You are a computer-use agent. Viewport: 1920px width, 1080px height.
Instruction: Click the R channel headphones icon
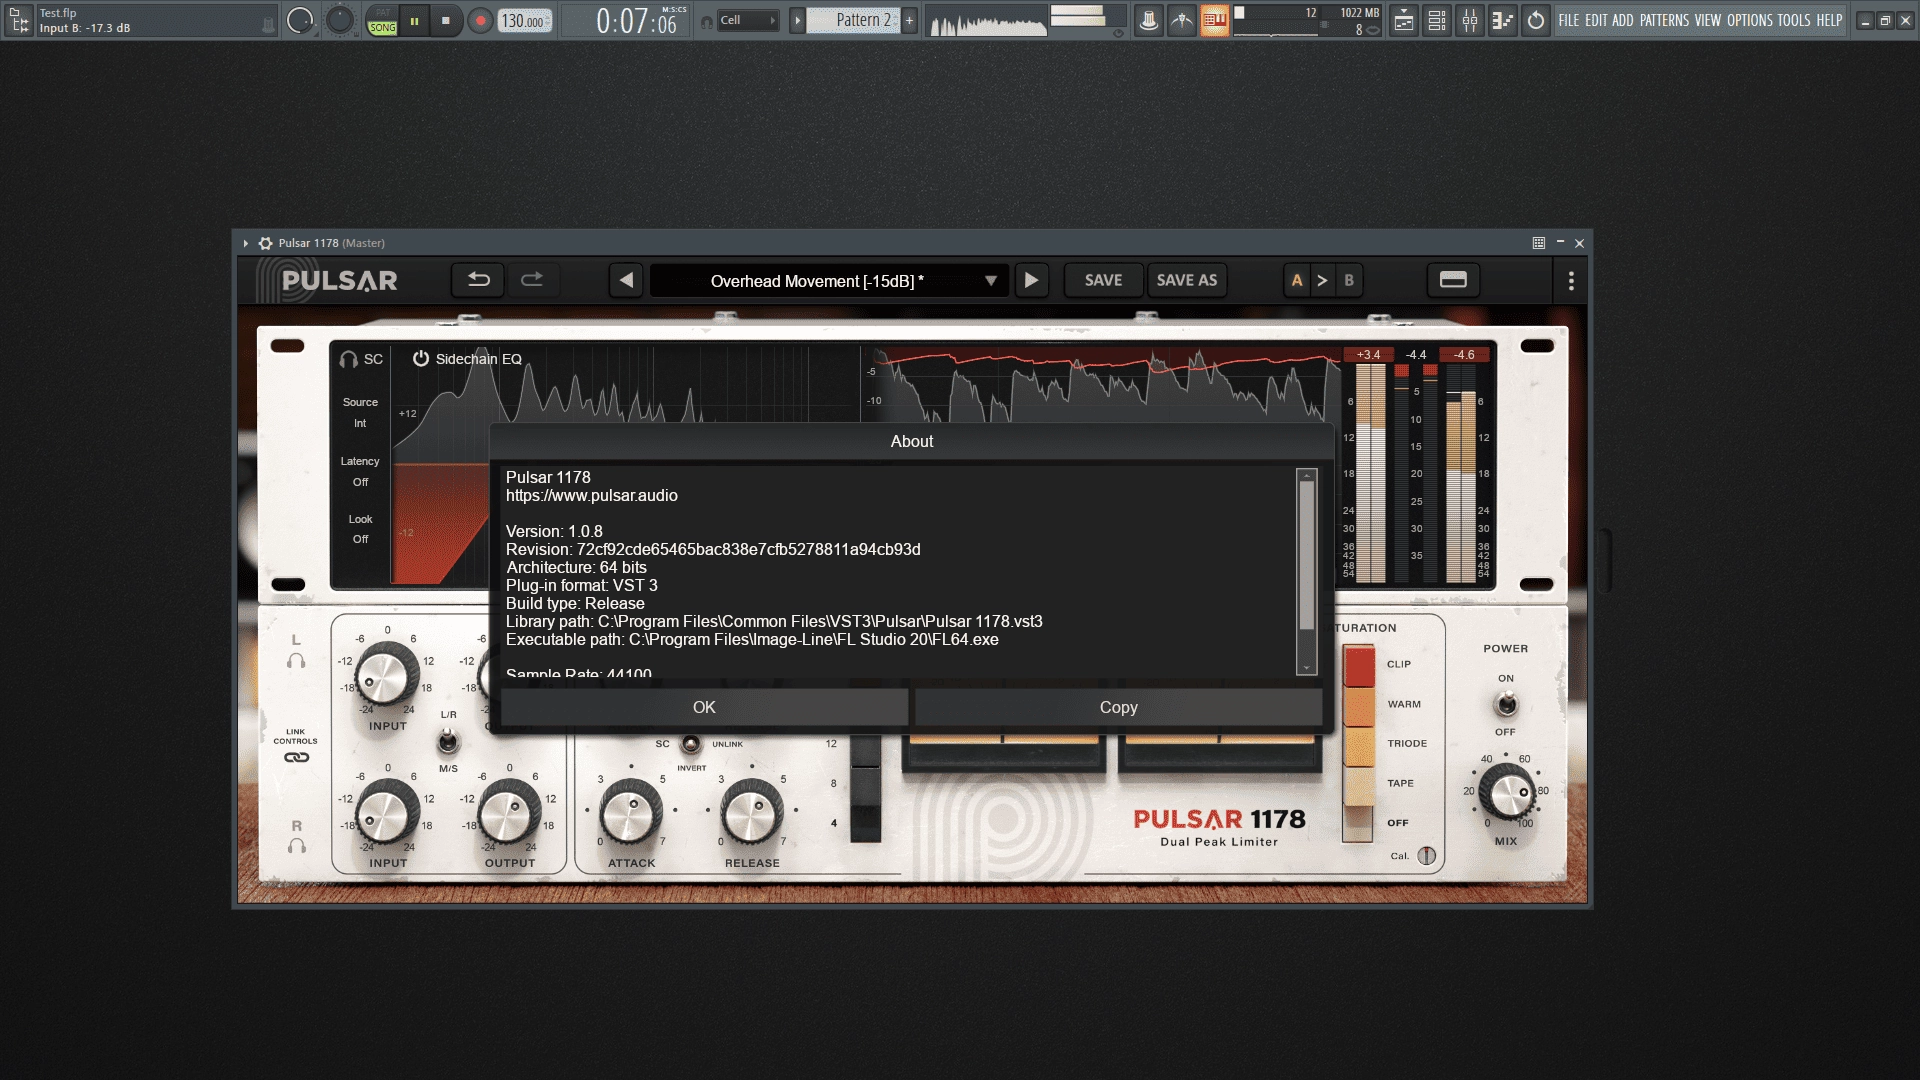click(296, 846)
